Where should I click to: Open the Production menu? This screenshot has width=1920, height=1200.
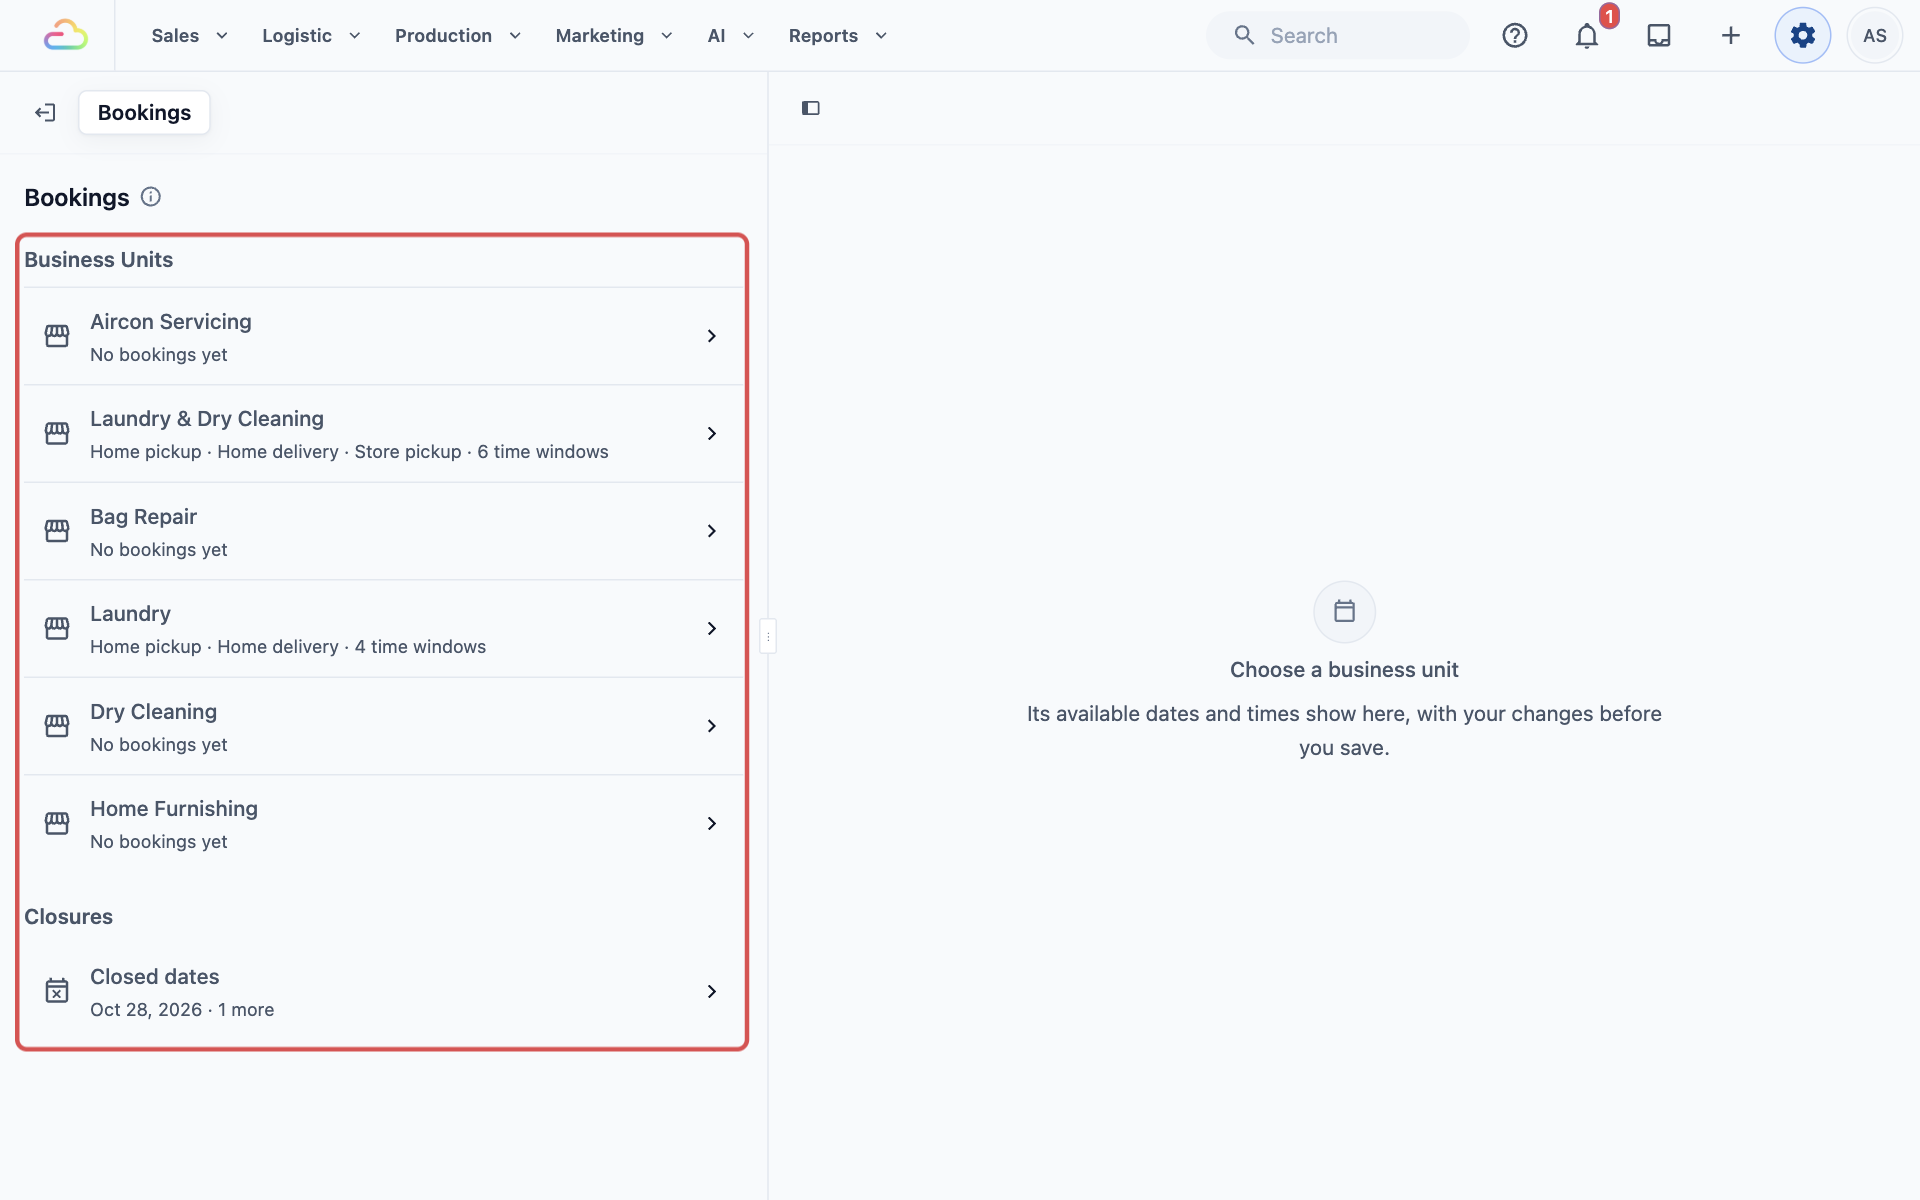pos(458,36)
